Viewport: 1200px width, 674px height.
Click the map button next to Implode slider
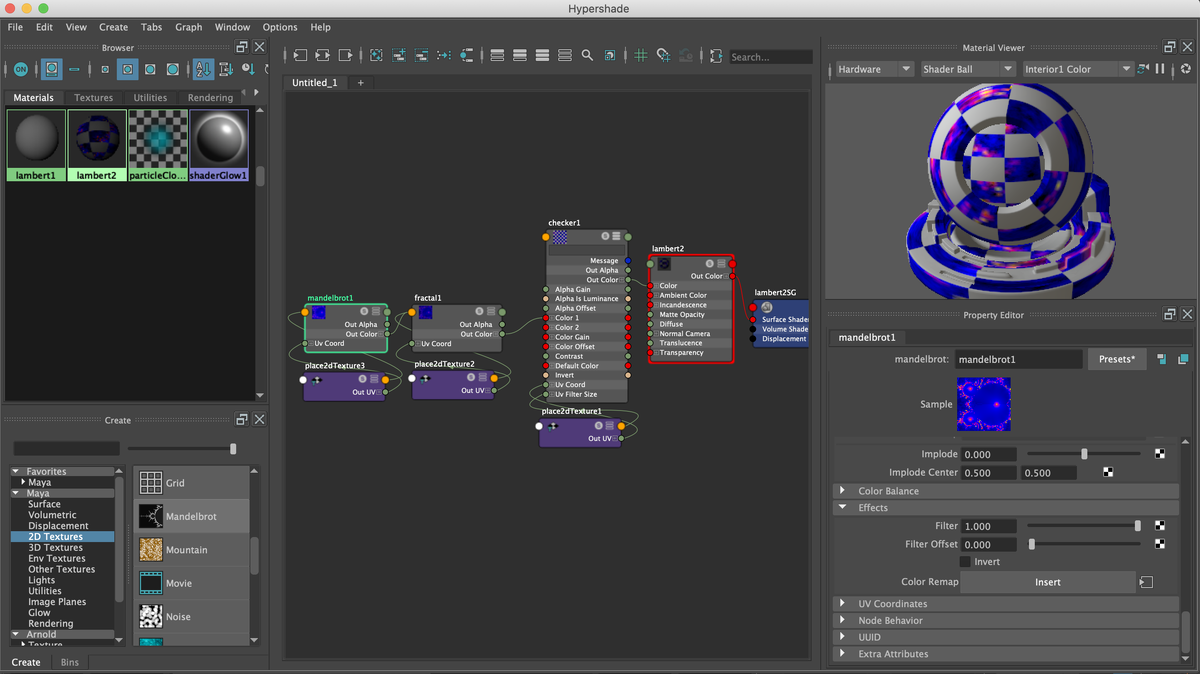coord(1160,454)
